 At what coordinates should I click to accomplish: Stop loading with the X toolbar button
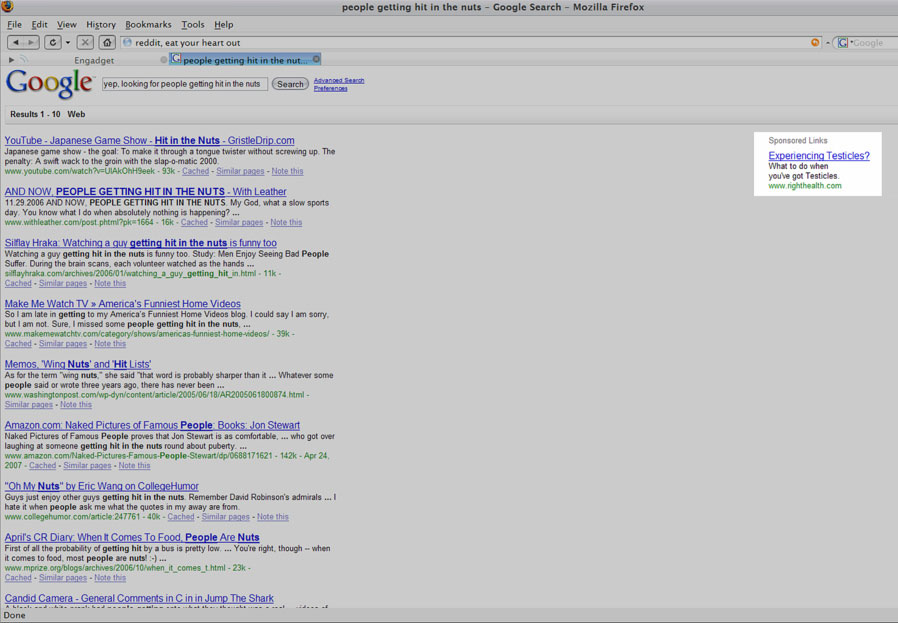point(85,42)
